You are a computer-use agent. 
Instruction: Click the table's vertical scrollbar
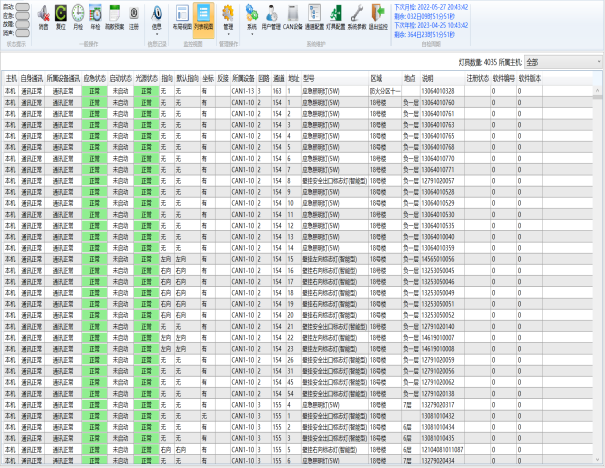pos(599,270)
